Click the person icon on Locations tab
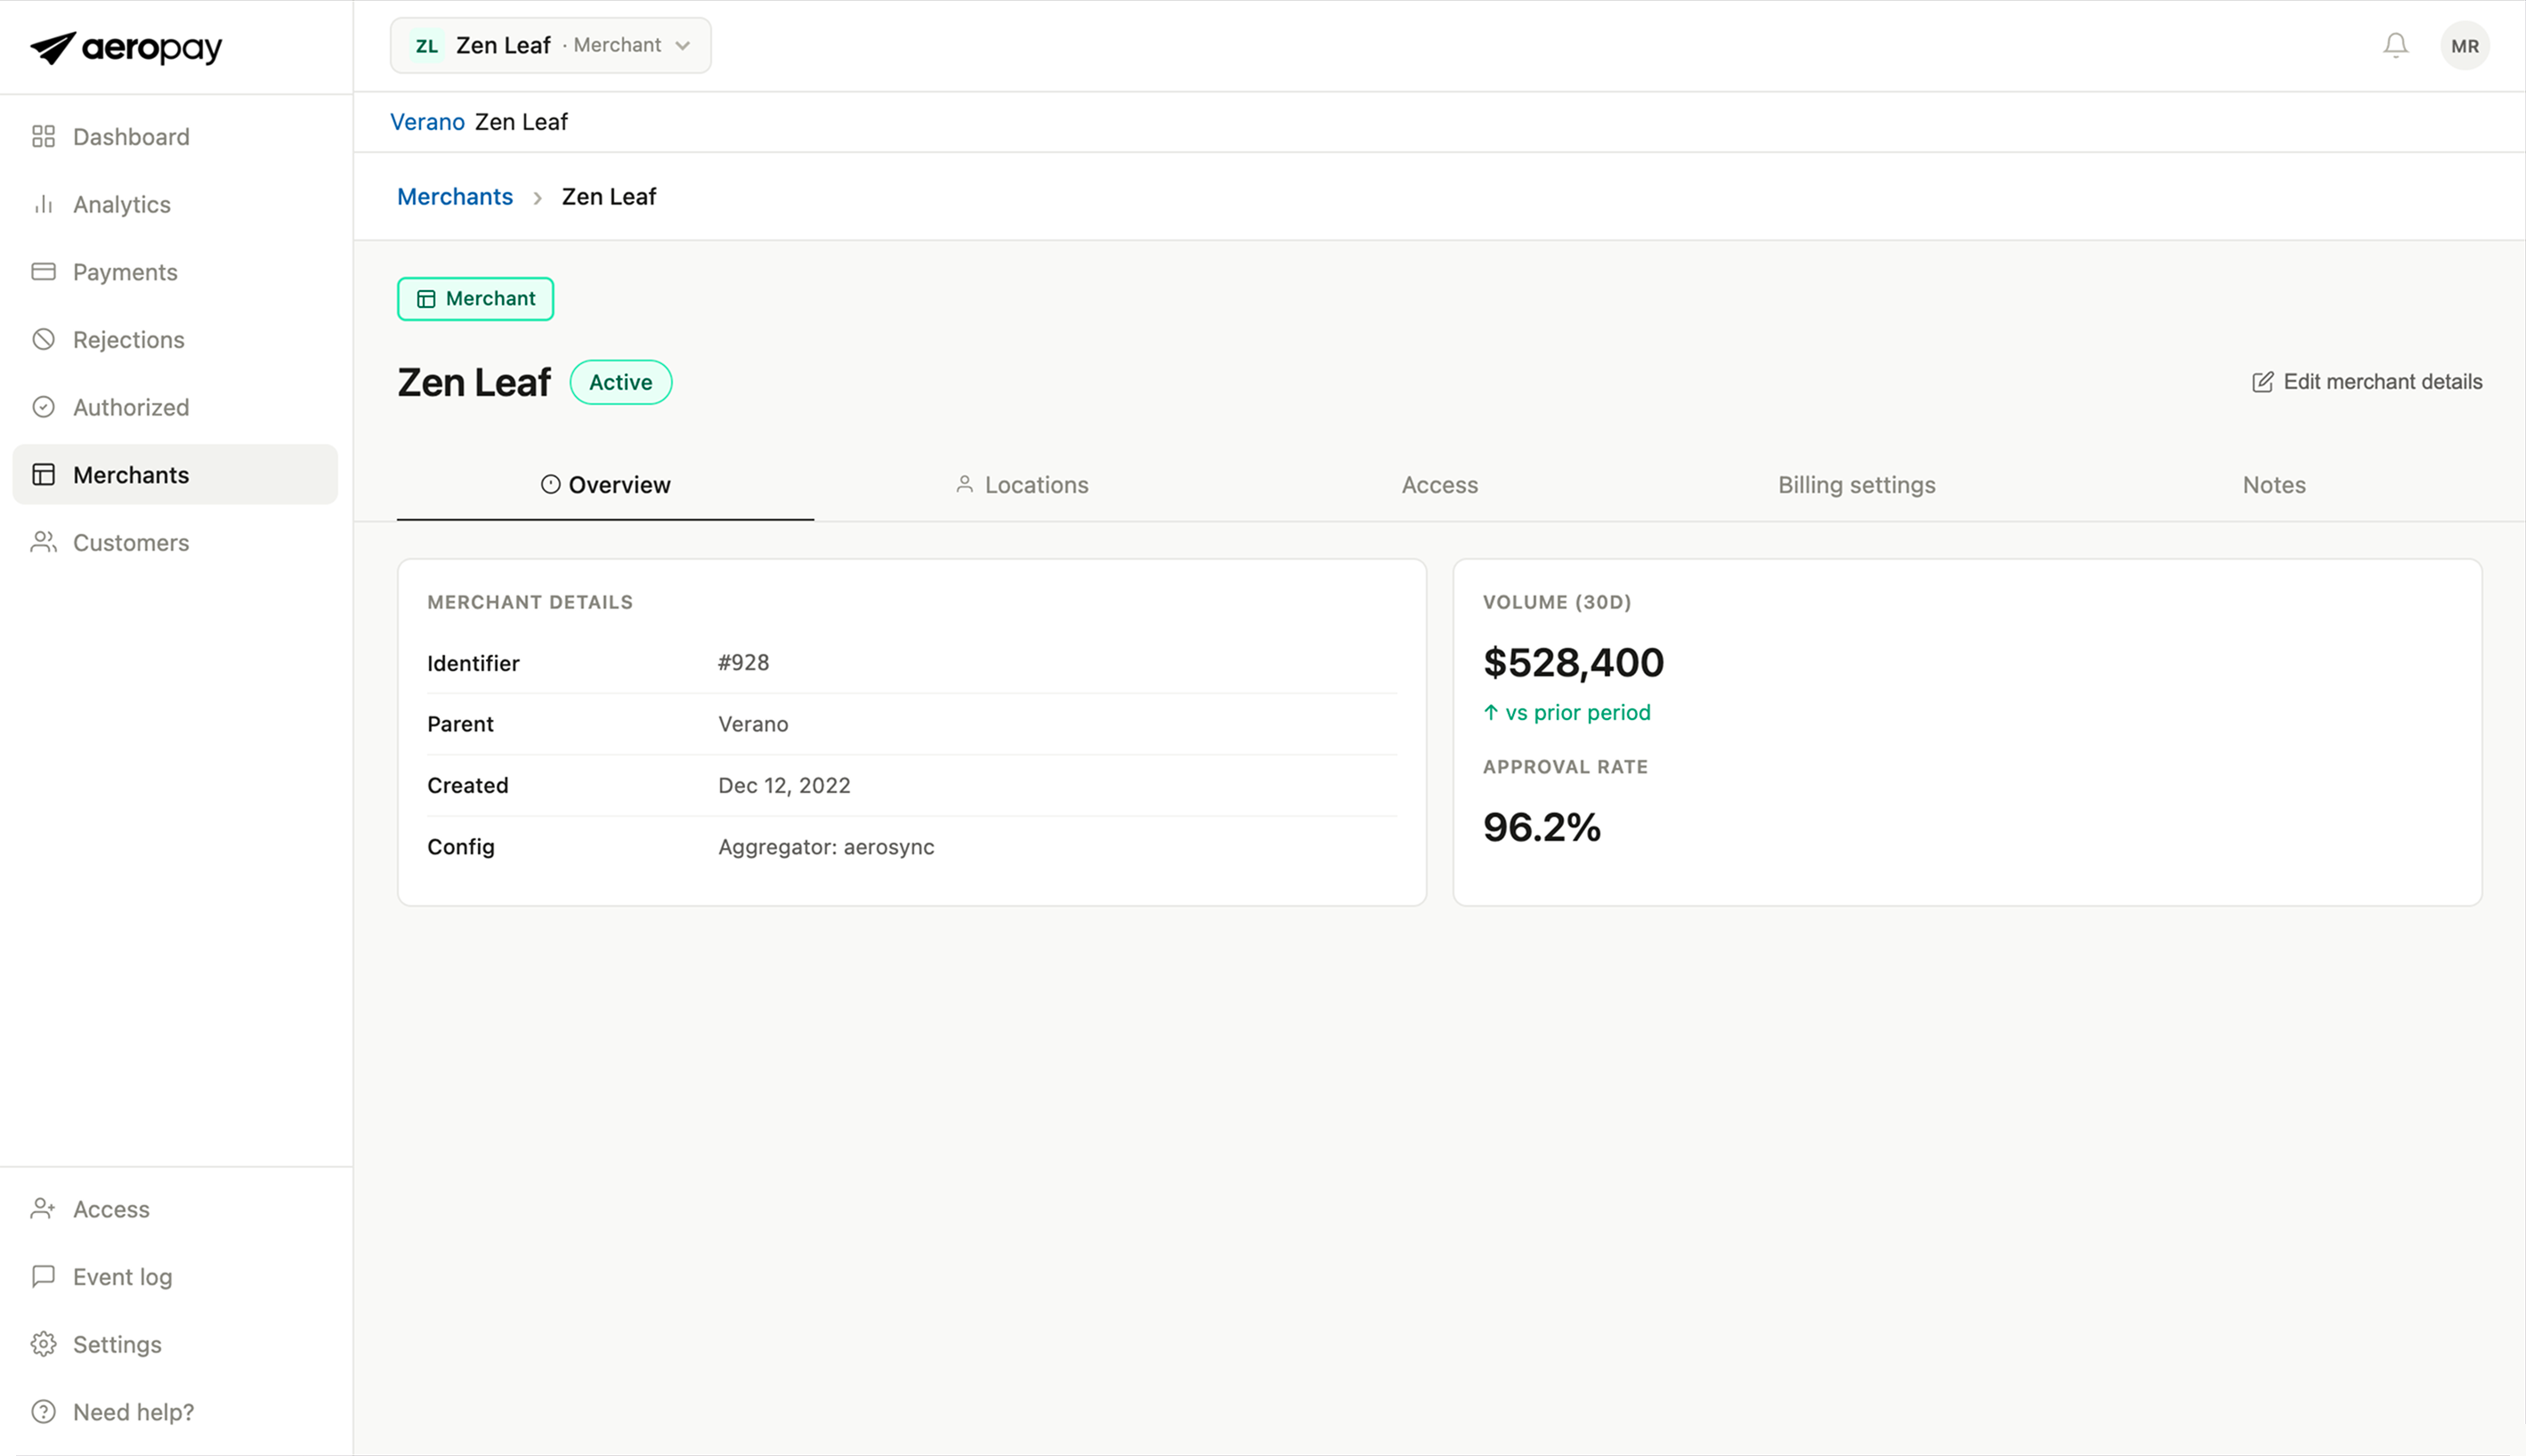This screenshot has width=2526, height=1456. coord(964,485)
